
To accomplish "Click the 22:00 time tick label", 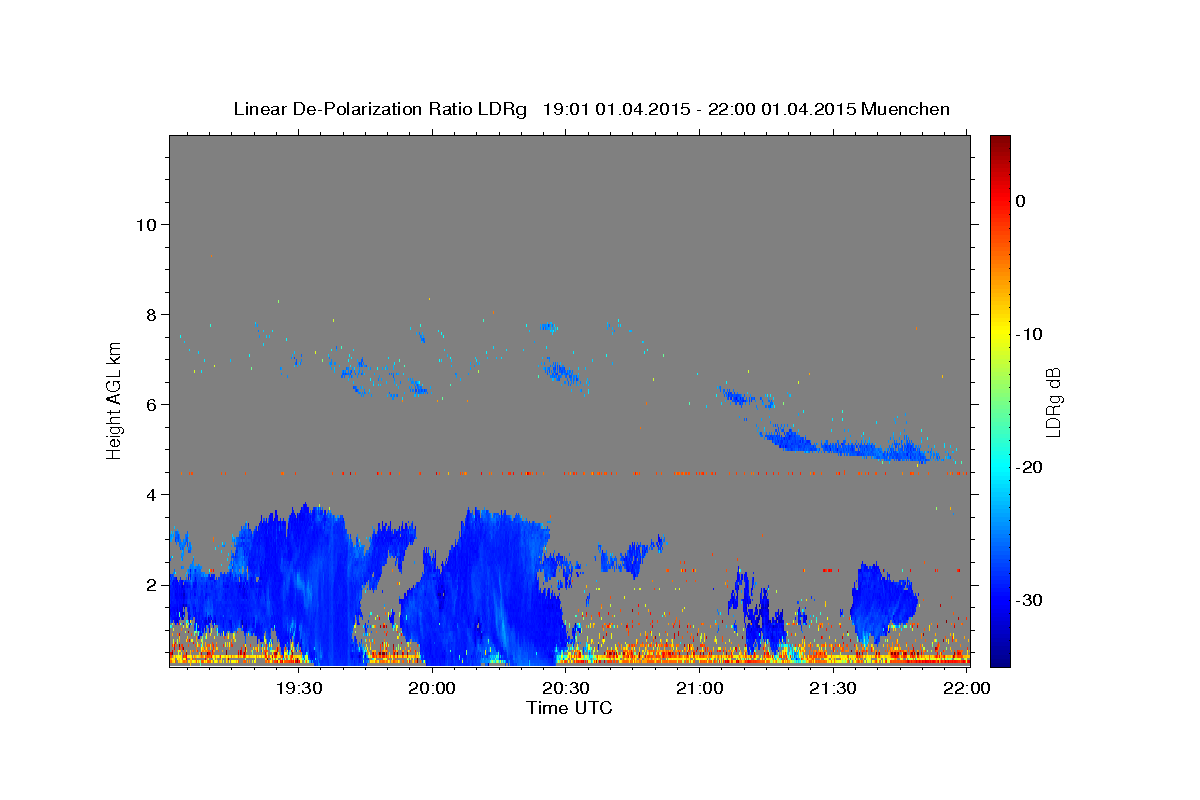I will [x=966, y=688].
